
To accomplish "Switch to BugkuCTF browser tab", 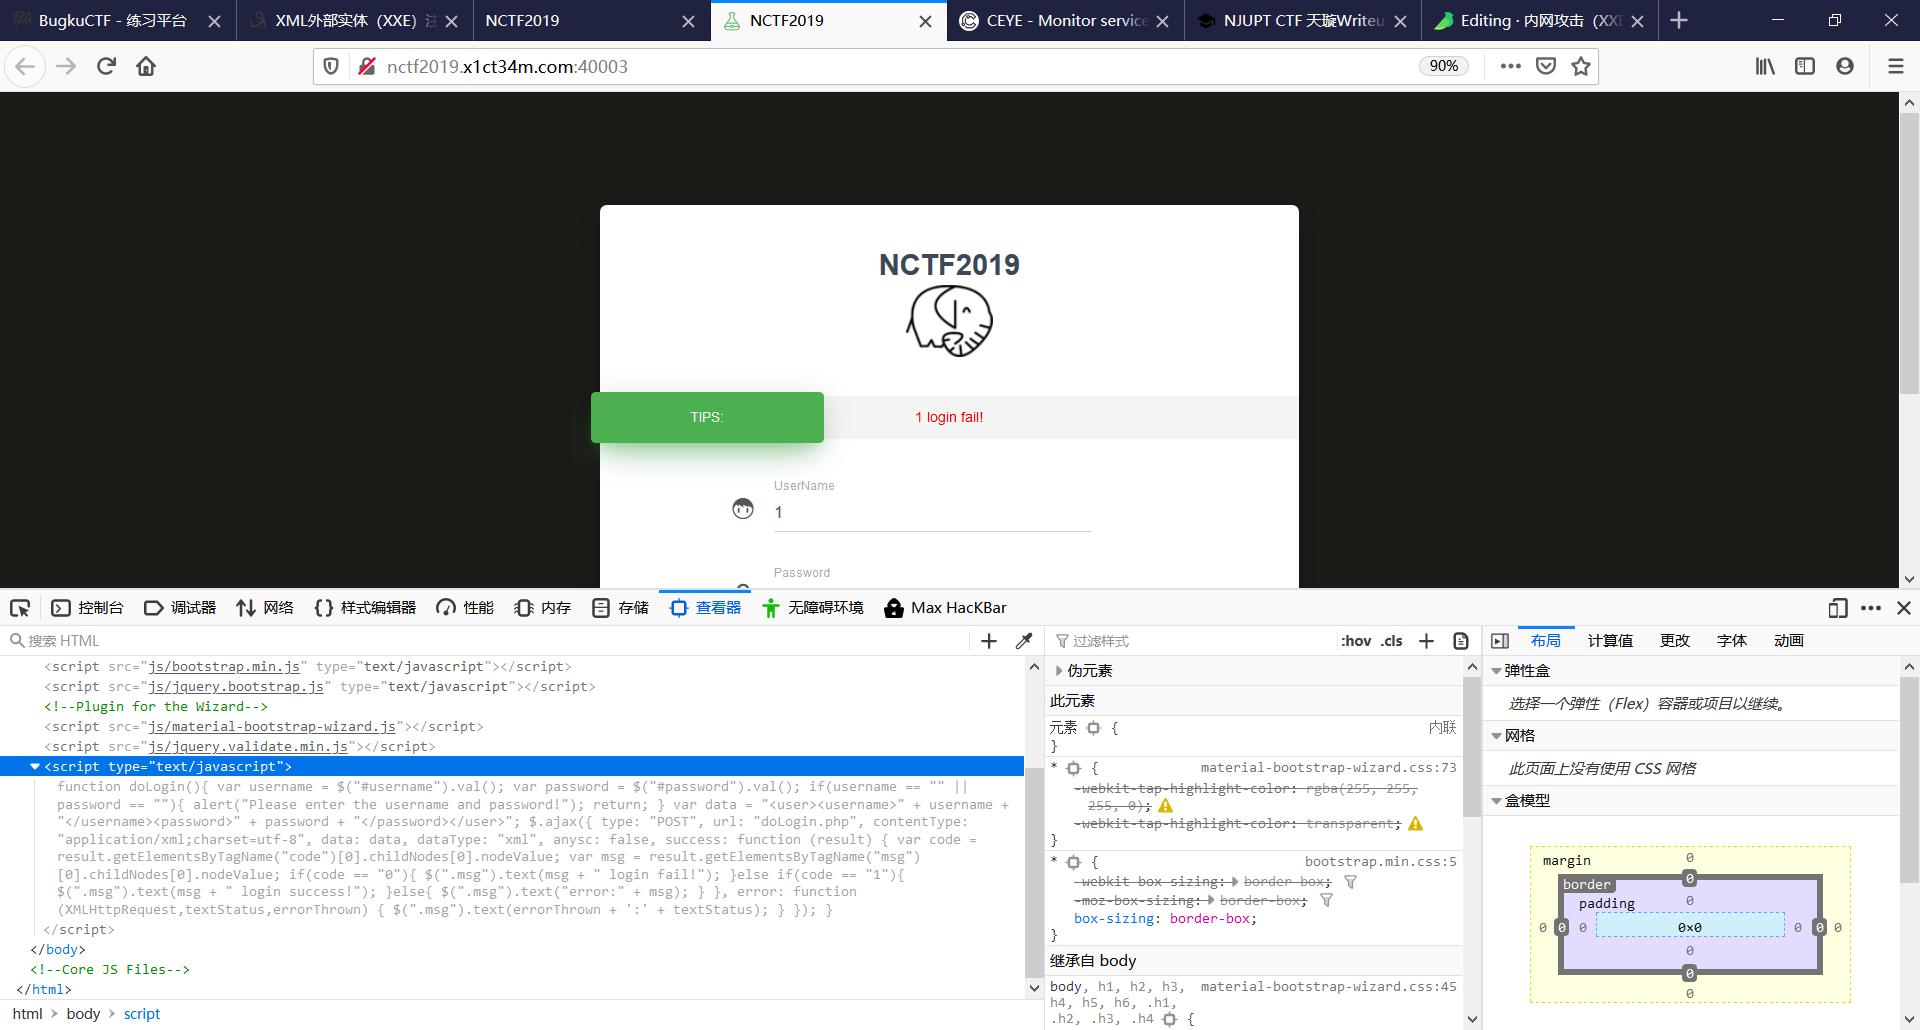I will (x=112, y=20).
